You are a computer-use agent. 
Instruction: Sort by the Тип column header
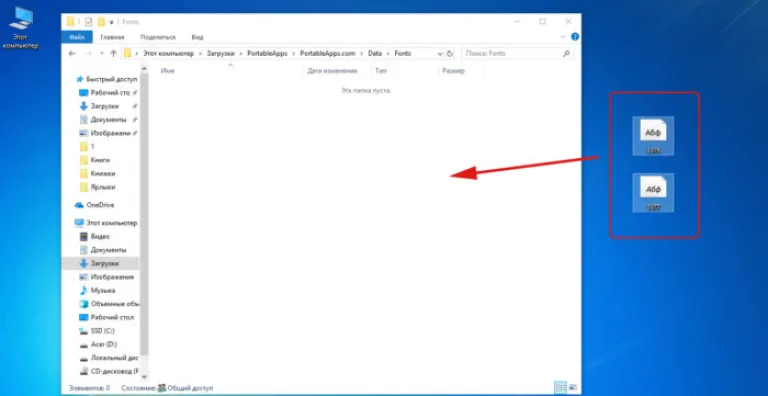381,71
